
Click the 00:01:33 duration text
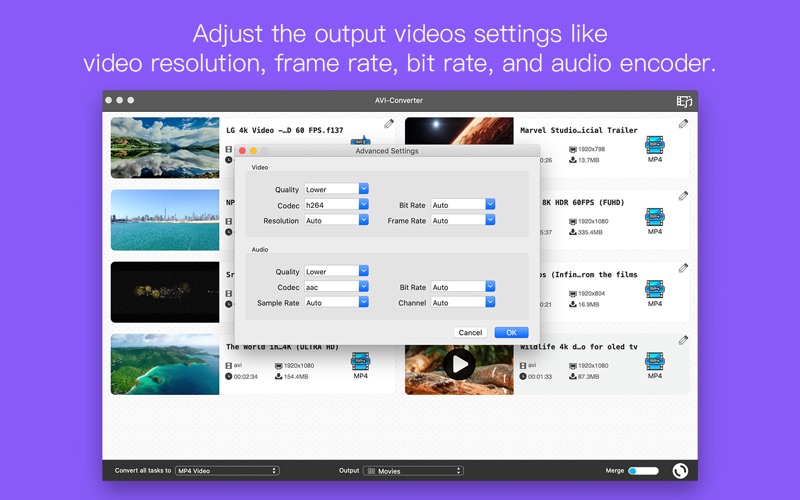pos(540,377)
